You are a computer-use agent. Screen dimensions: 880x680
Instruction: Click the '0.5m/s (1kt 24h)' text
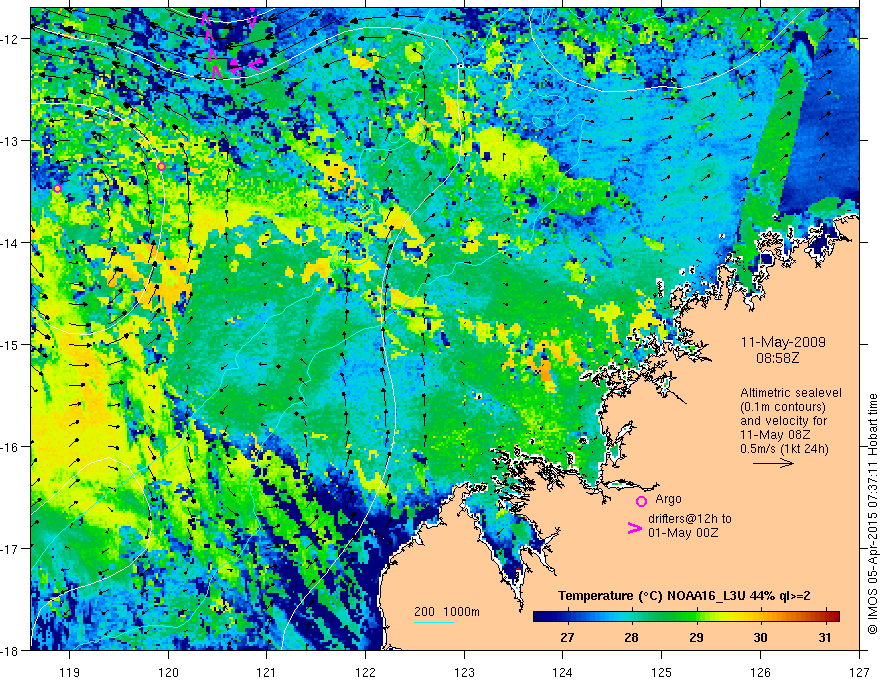(784, 449)
